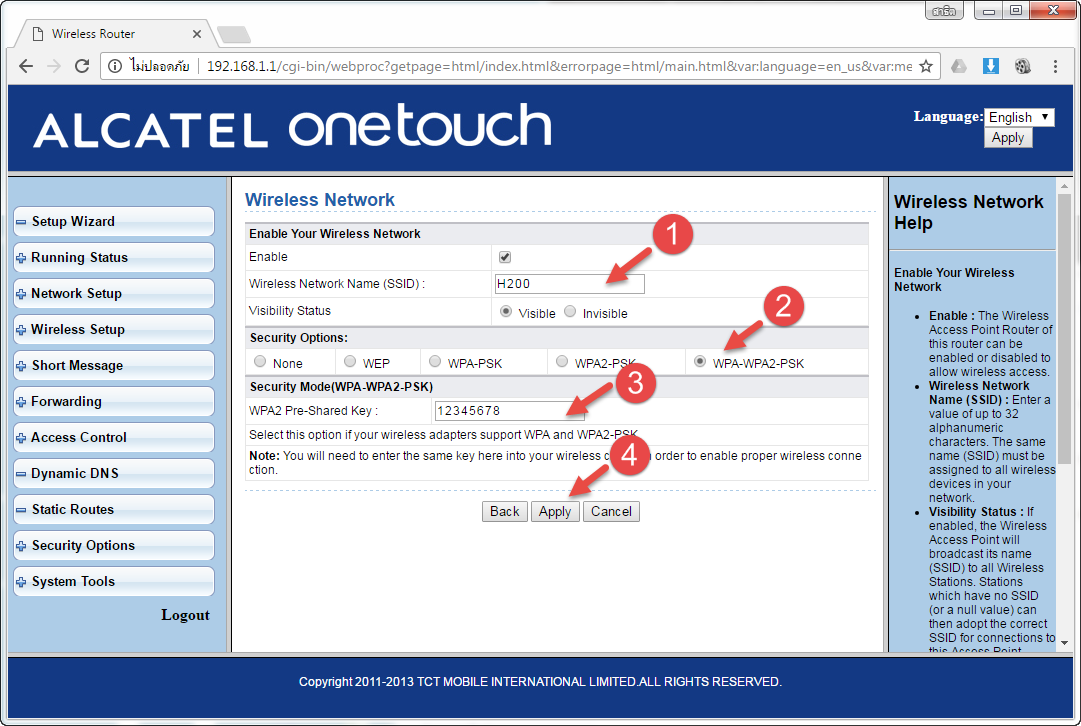
Task: Click help panel scrollbar up arrow
Action: (x=1064, y=186)
